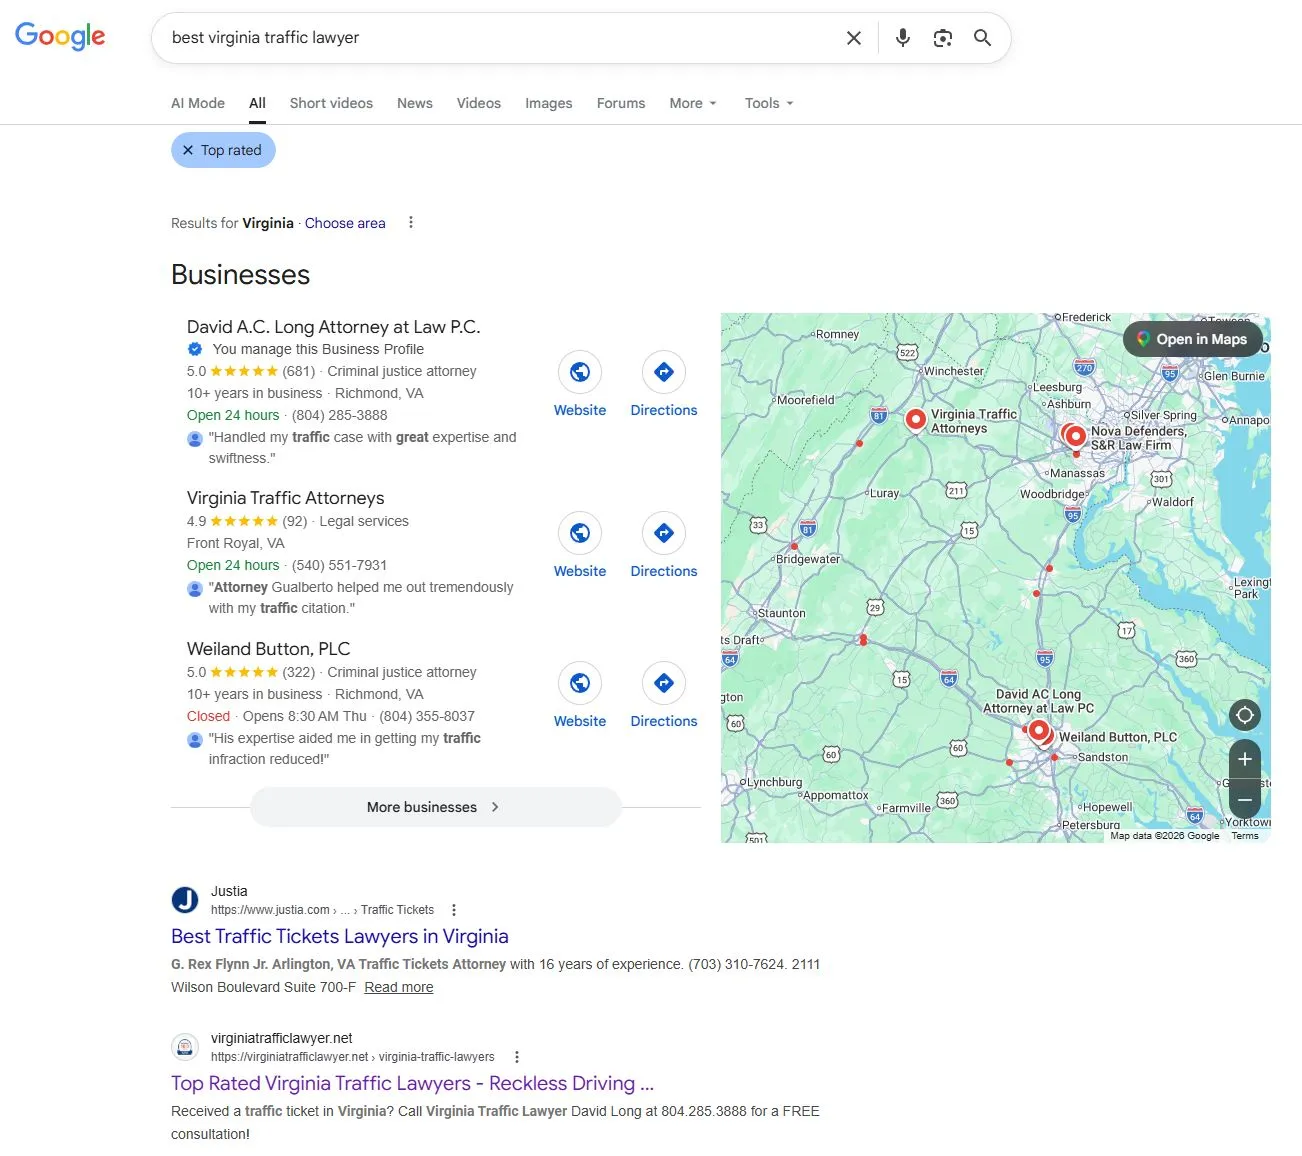Viewport: 1302px width, 1156px height.
Task: Click the Choose area link
Action: 345,223
